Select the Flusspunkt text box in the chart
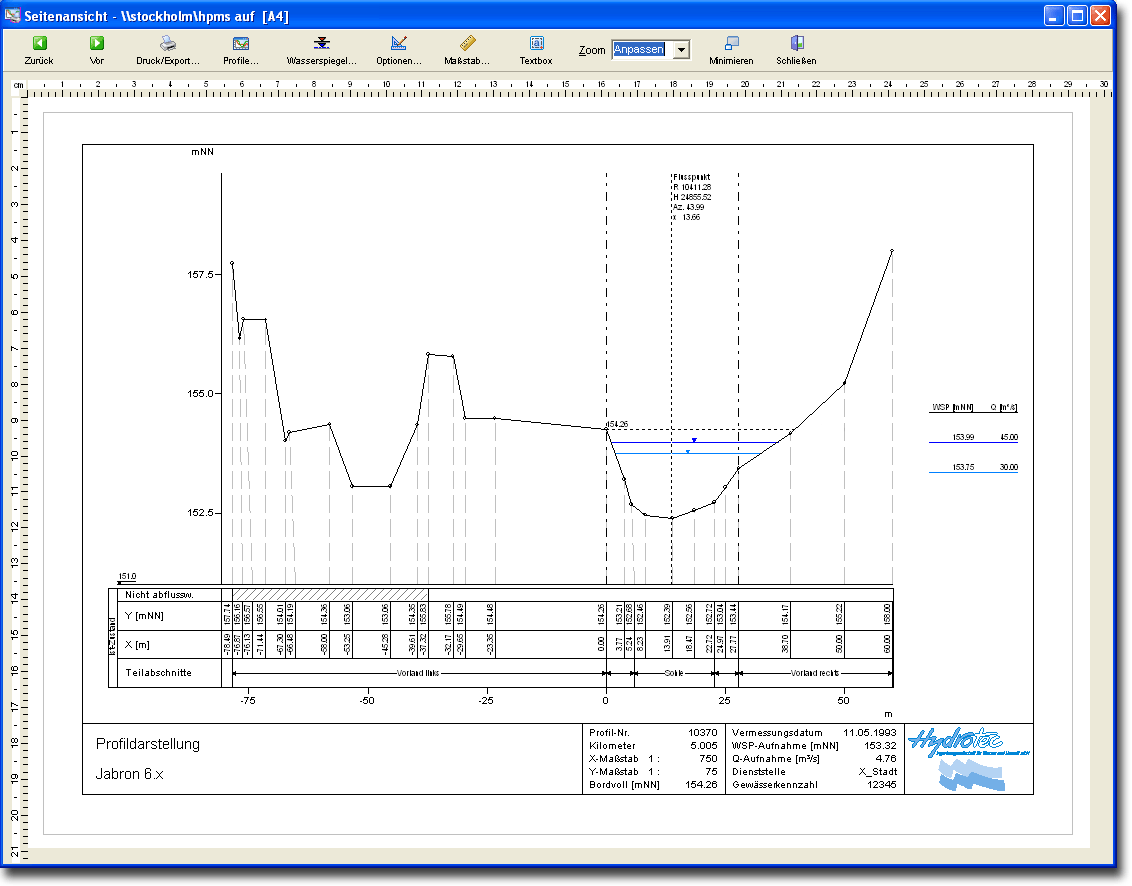1132x886 pixels. click(692, 197)
